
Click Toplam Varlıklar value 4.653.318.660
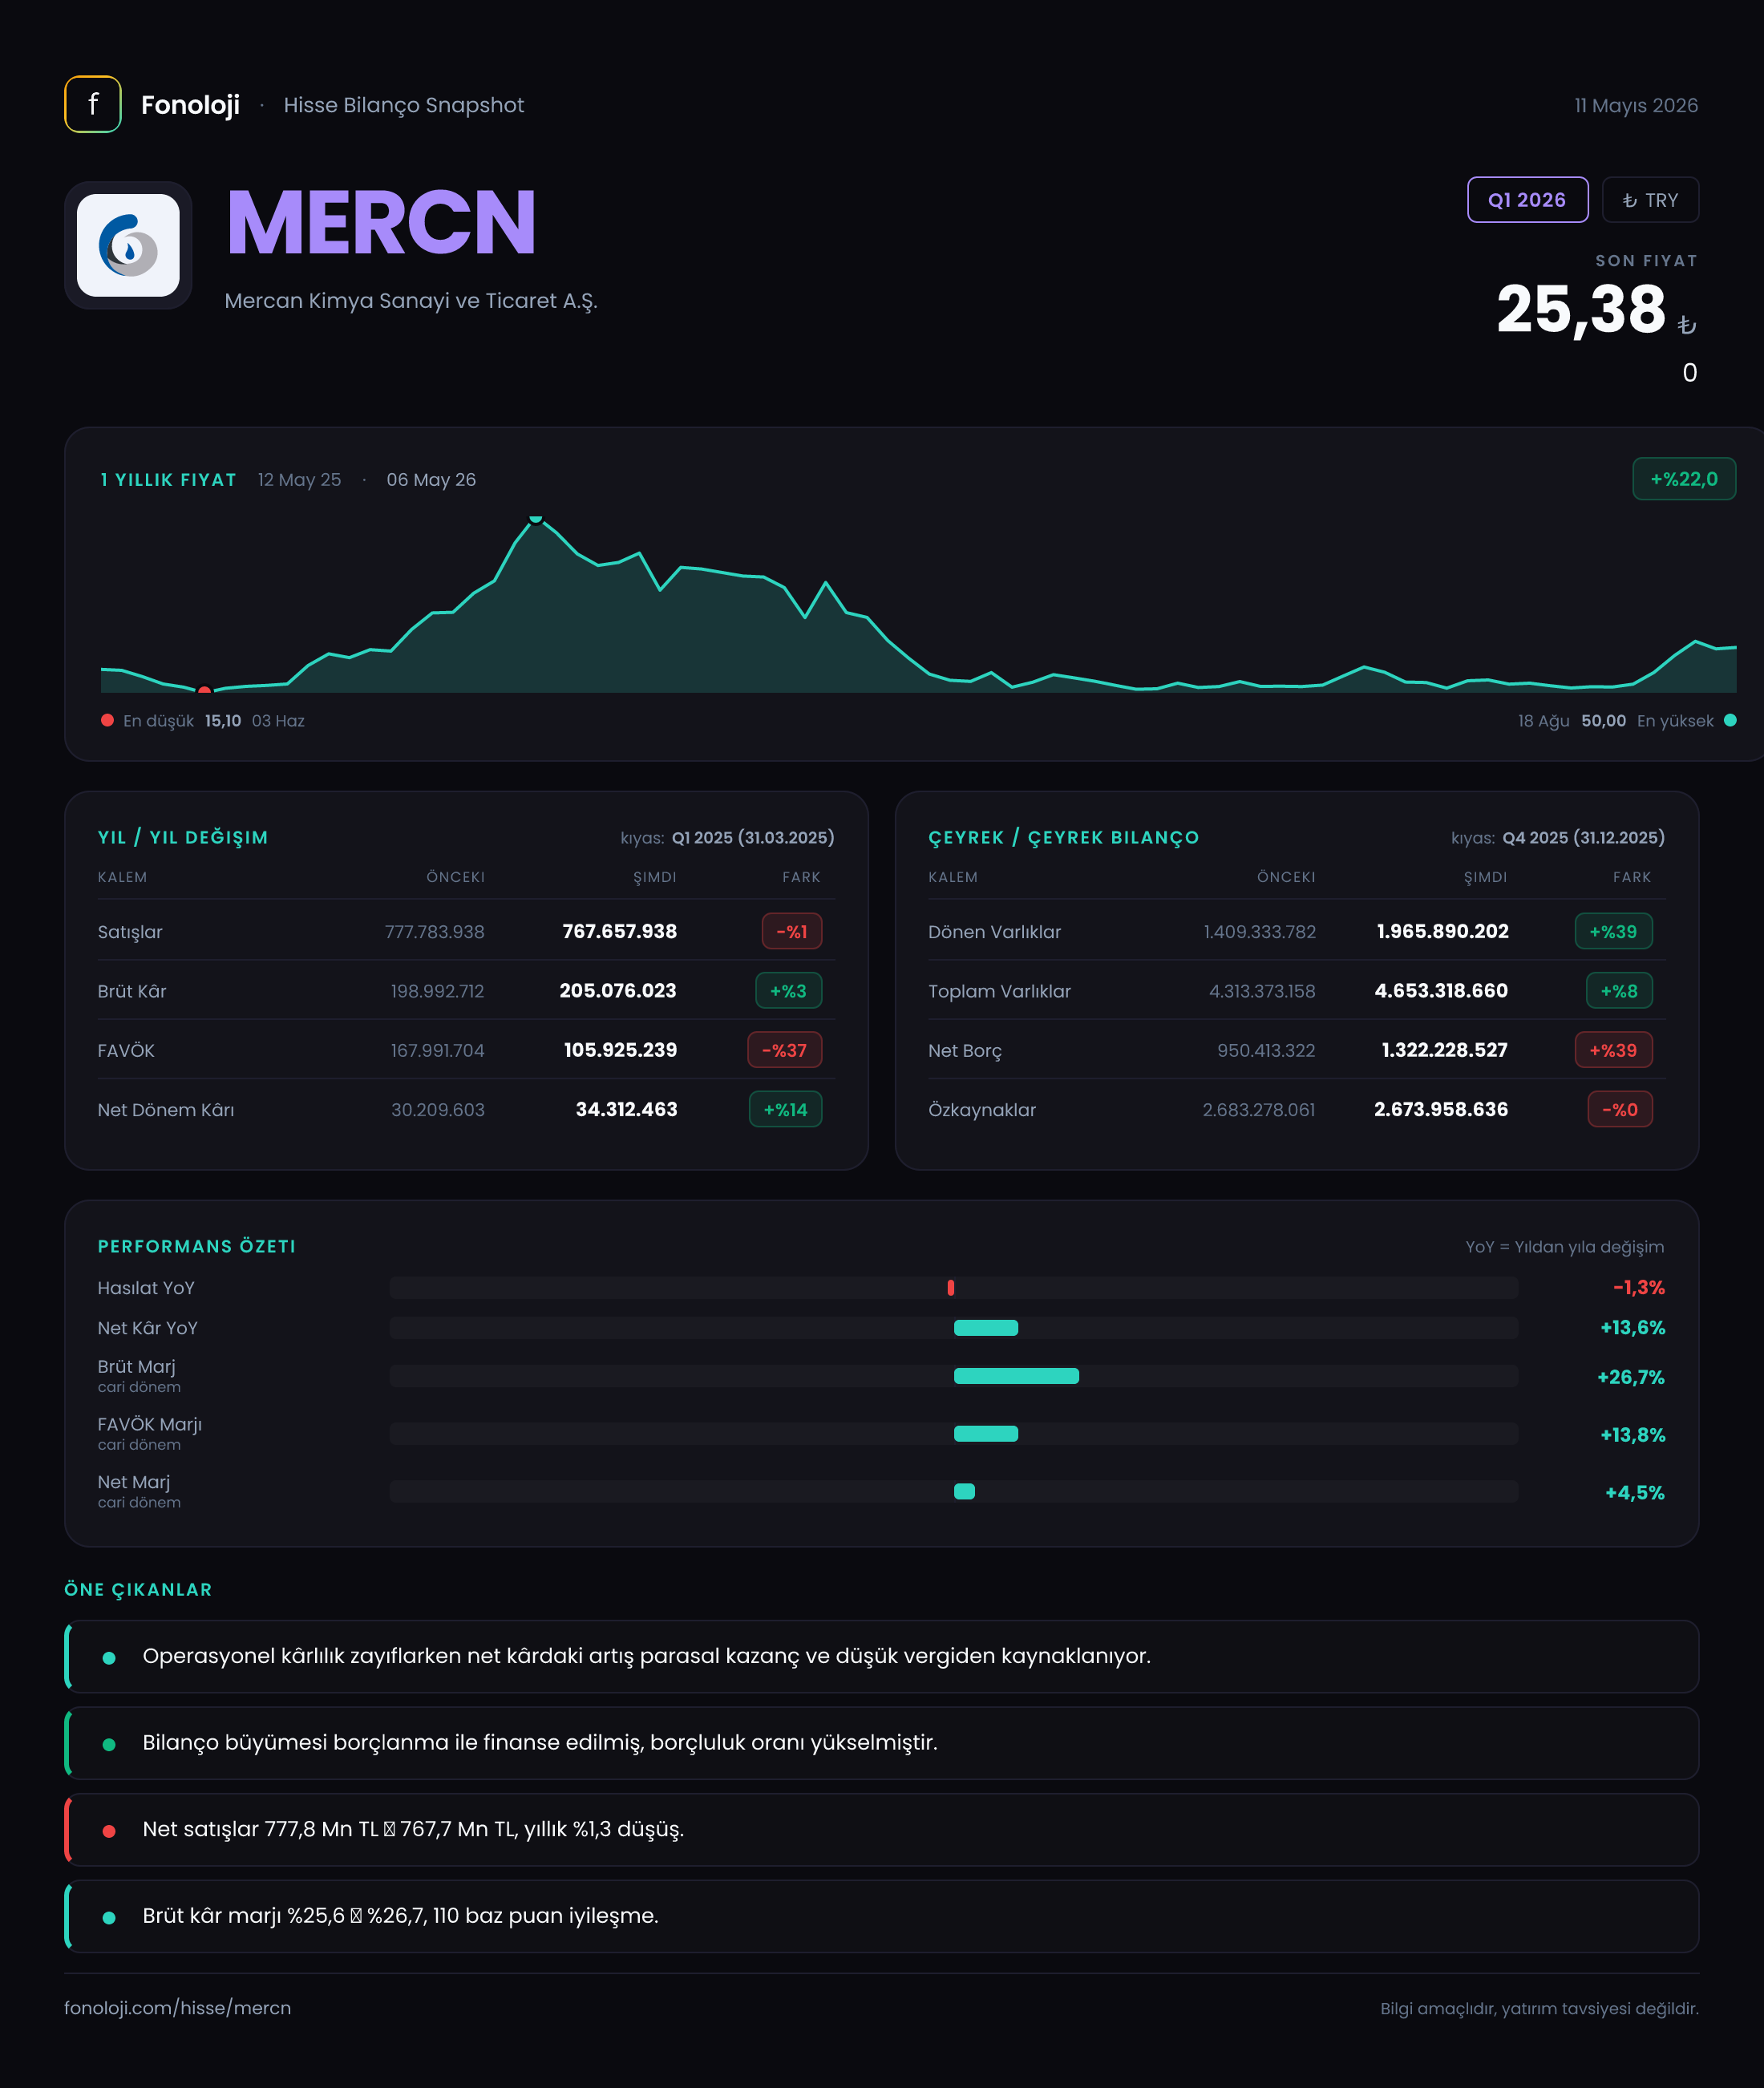click(x=1441, y=990)
